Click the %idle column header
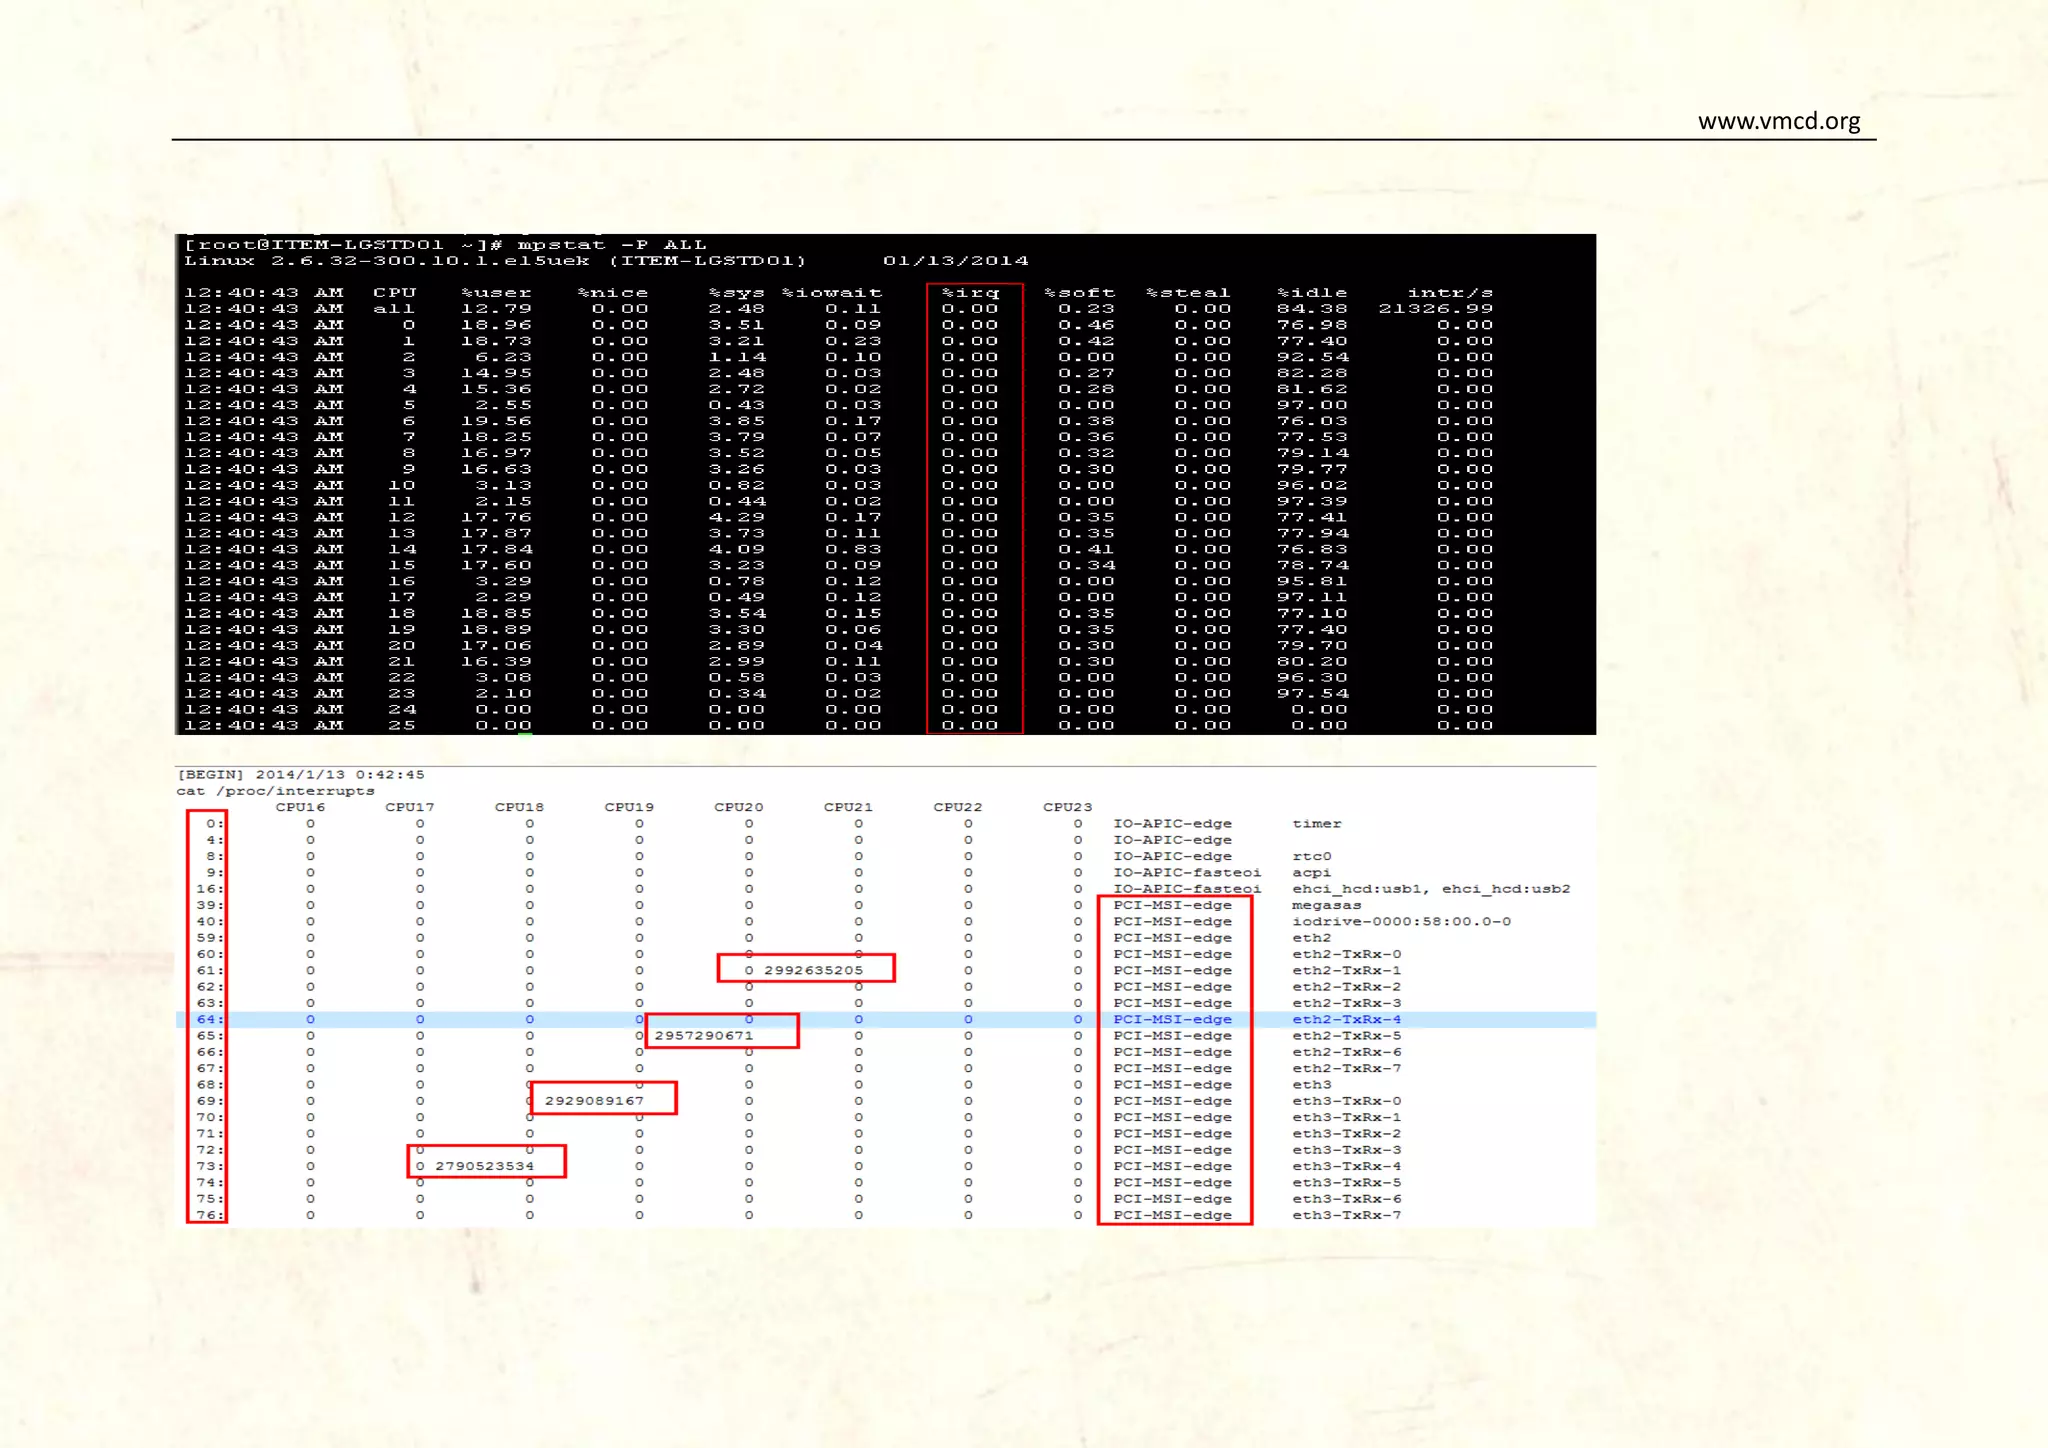The height and width of the screenshot is (1448, 2048). tap(1312, 293)
